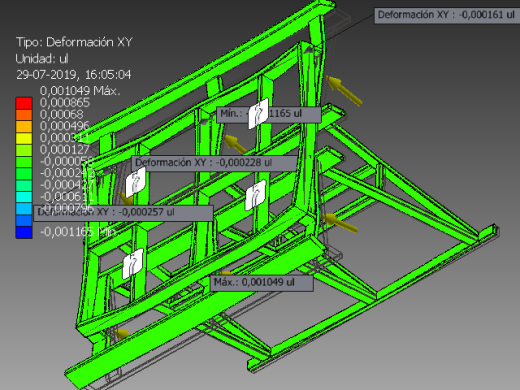The image size is (520, 390).
Task: Pick the constraint glyph right of the -0,000257 label
Action: pyautogui.click(x=256, y=195)
